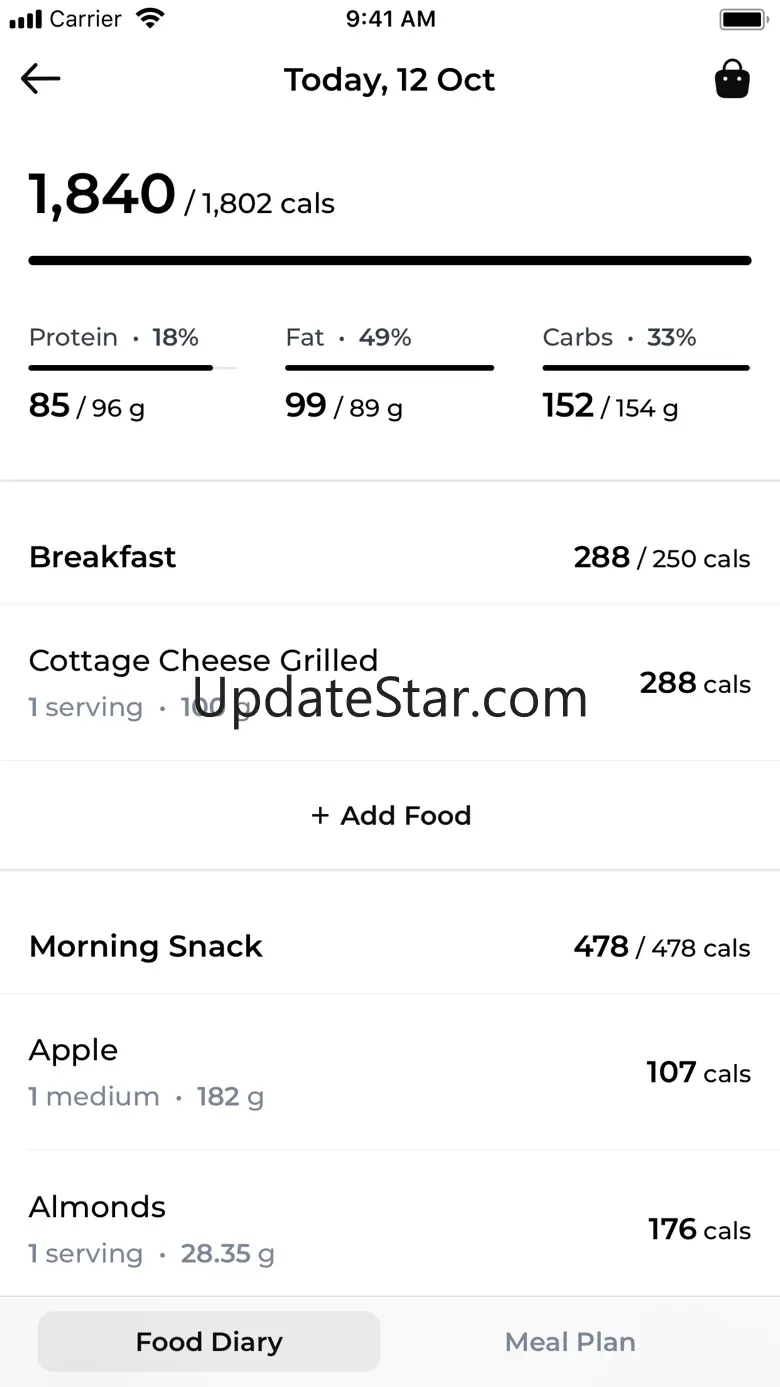Tap the Carbs macro progress bar
The image size is (780, 1387).
(x=646, y=368)
